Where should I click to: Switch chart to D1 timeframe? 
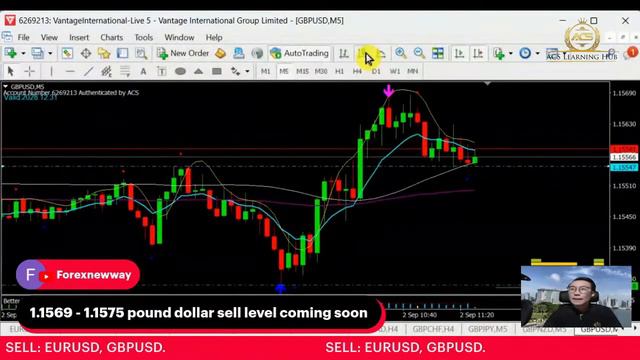(x=376, y=71)
